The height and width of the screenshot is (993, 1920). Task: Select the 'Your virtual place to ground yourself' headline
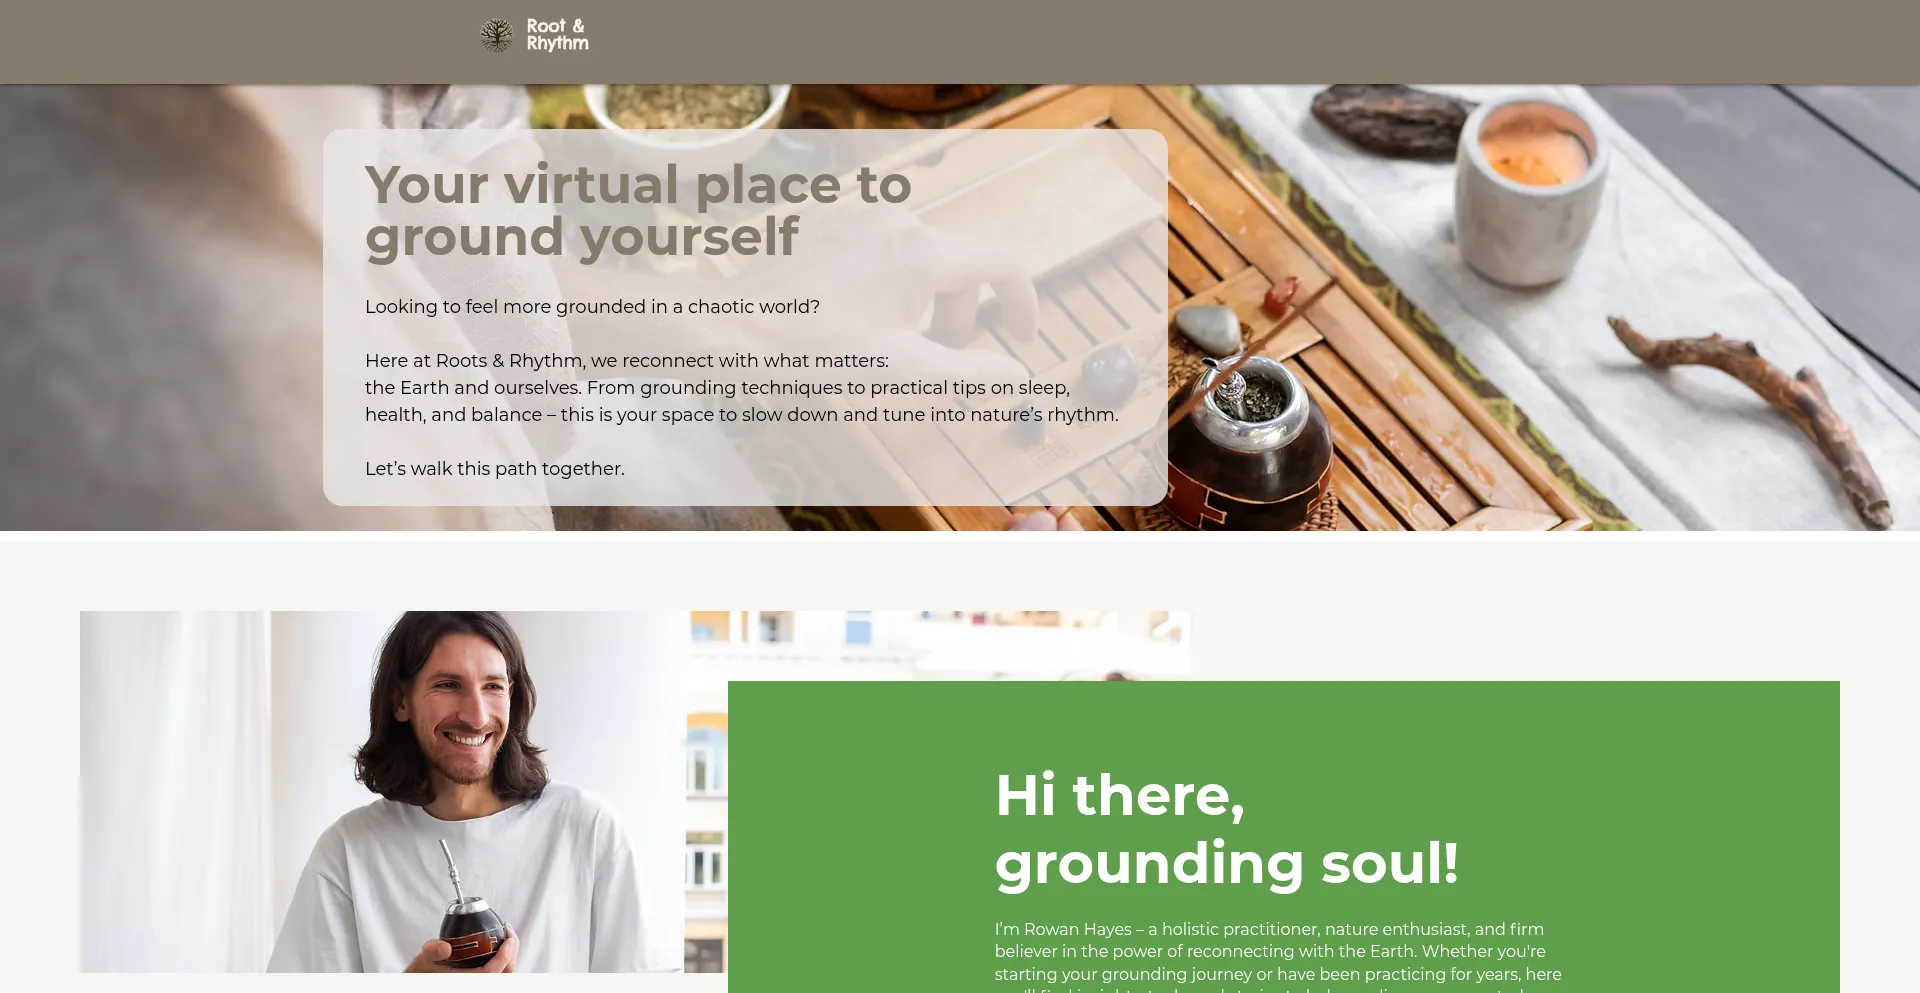pyautogui.click(x=638, y=210)
